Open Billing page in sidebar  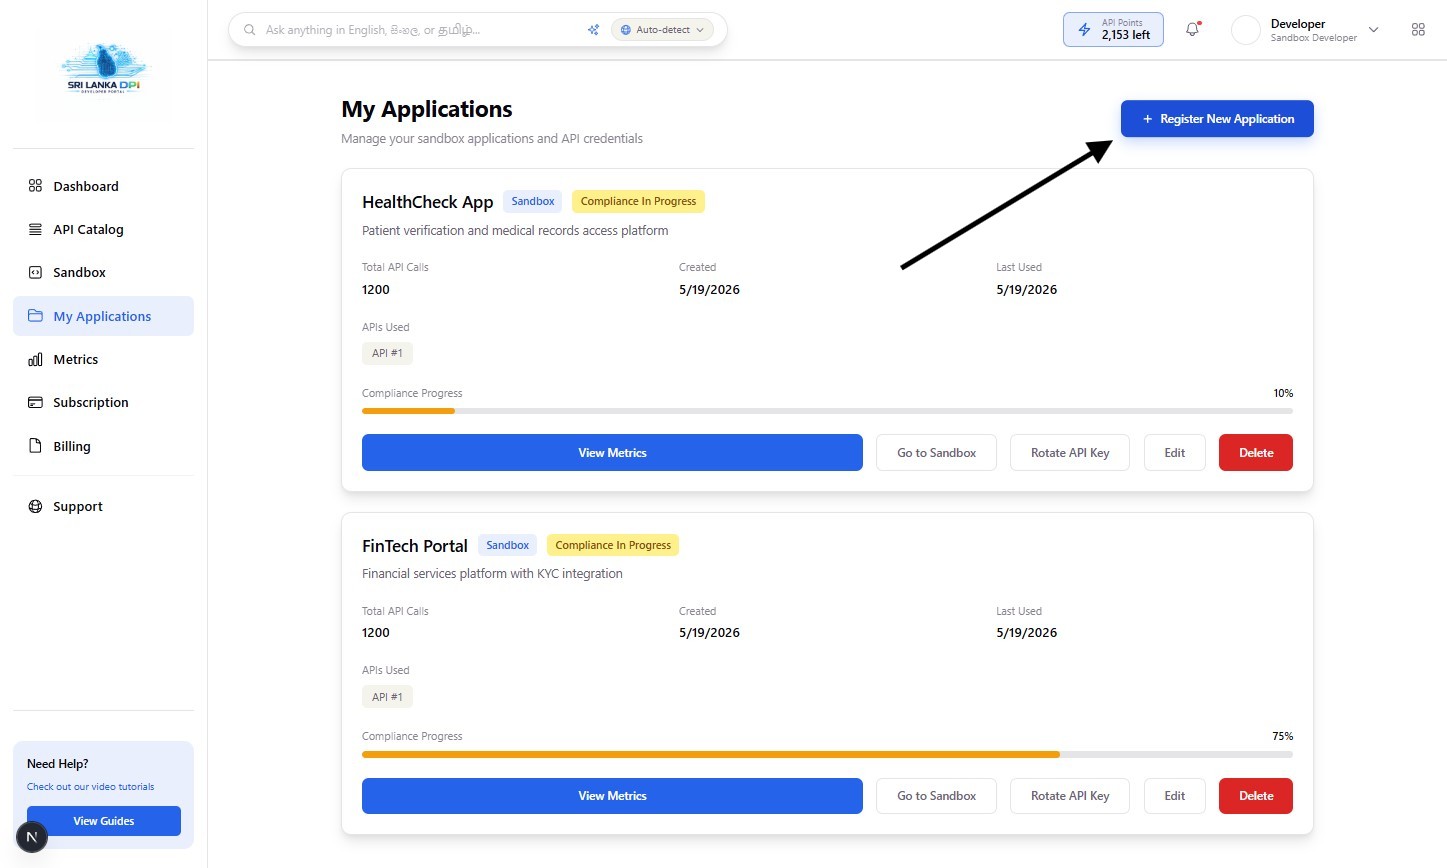pos(103,446)
